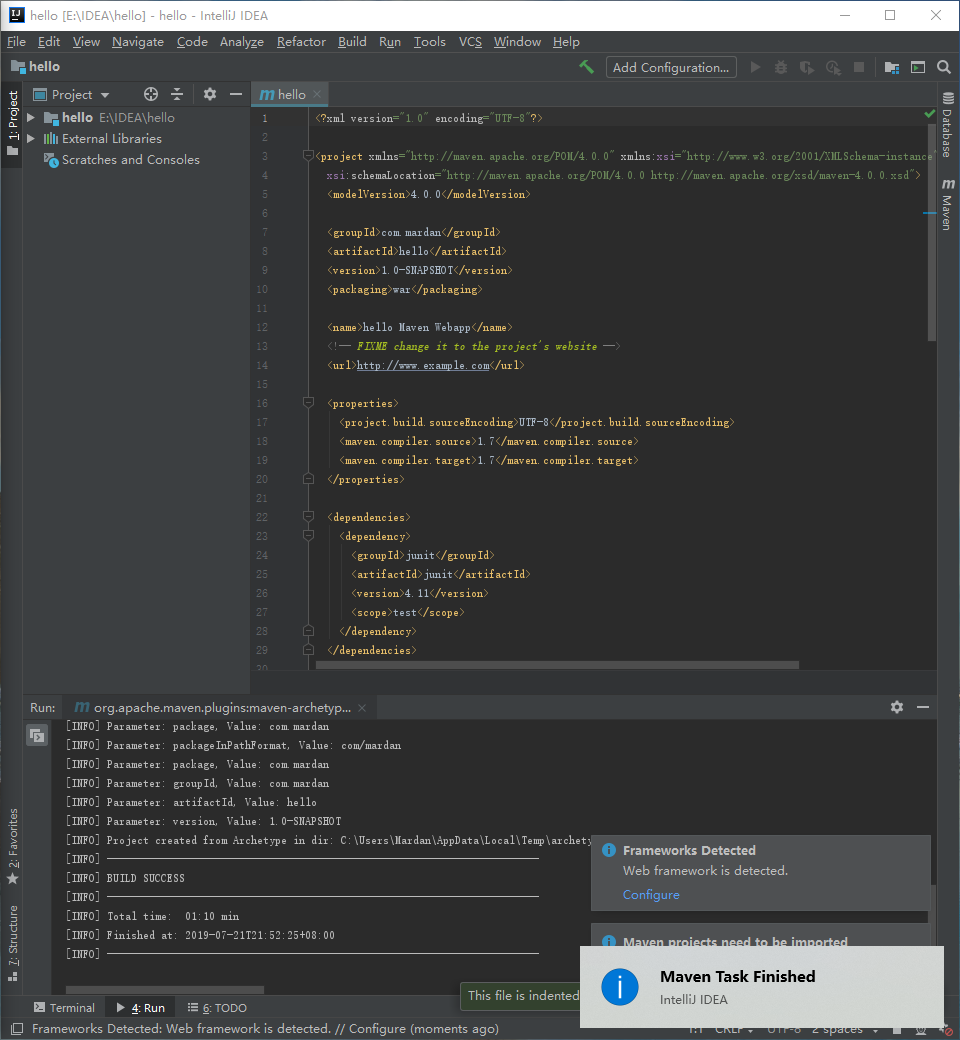
Task: Click the icon at the Run console's left
Action: [36, 736]
